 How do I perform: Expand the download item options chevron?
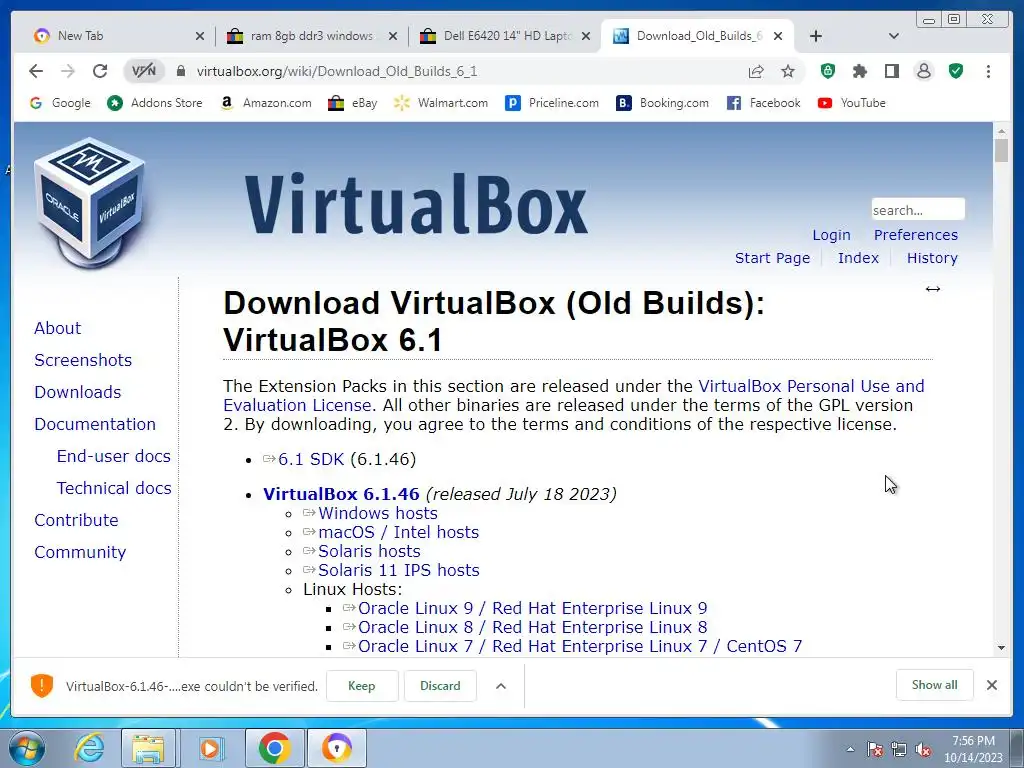coord(501,686)
